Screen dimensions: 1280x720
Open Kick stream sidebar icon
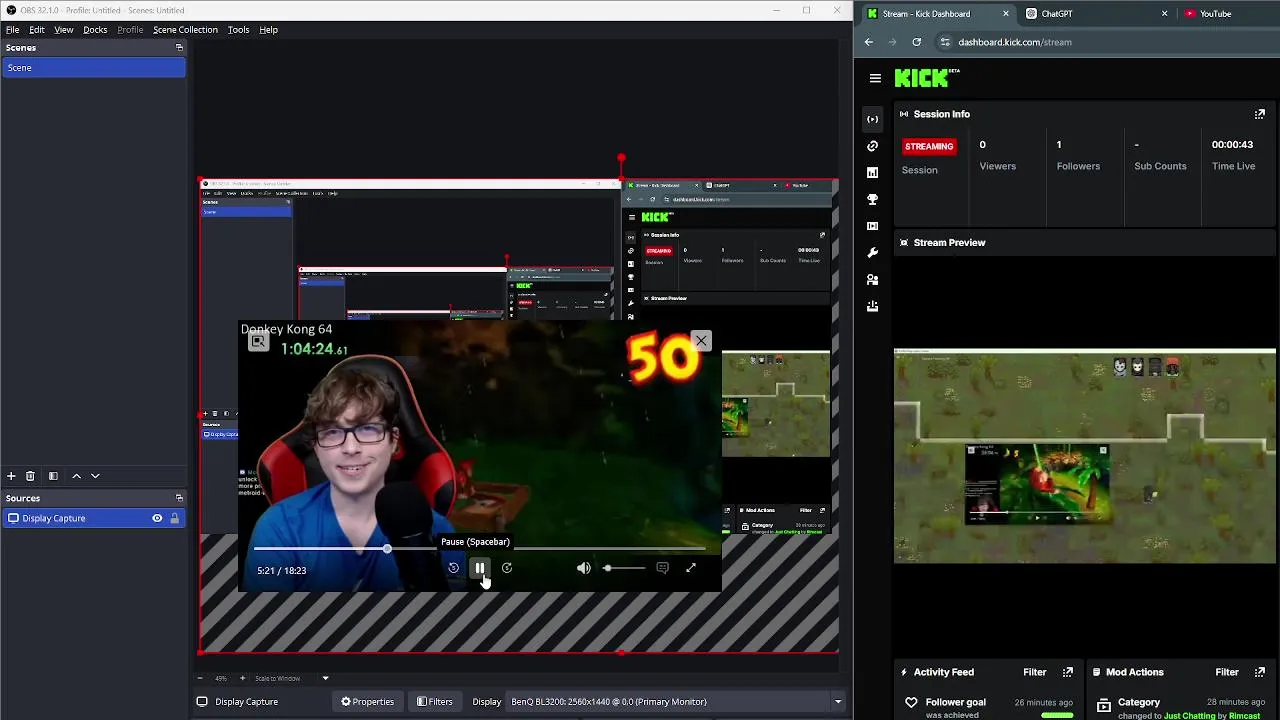pos(872,119)
